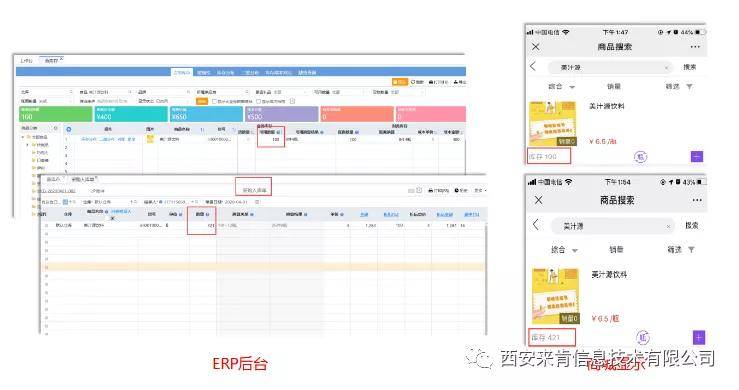739x390 pixels.
Task: Clear the search text in bottom phone screen
Action: (x=668, y=226)
